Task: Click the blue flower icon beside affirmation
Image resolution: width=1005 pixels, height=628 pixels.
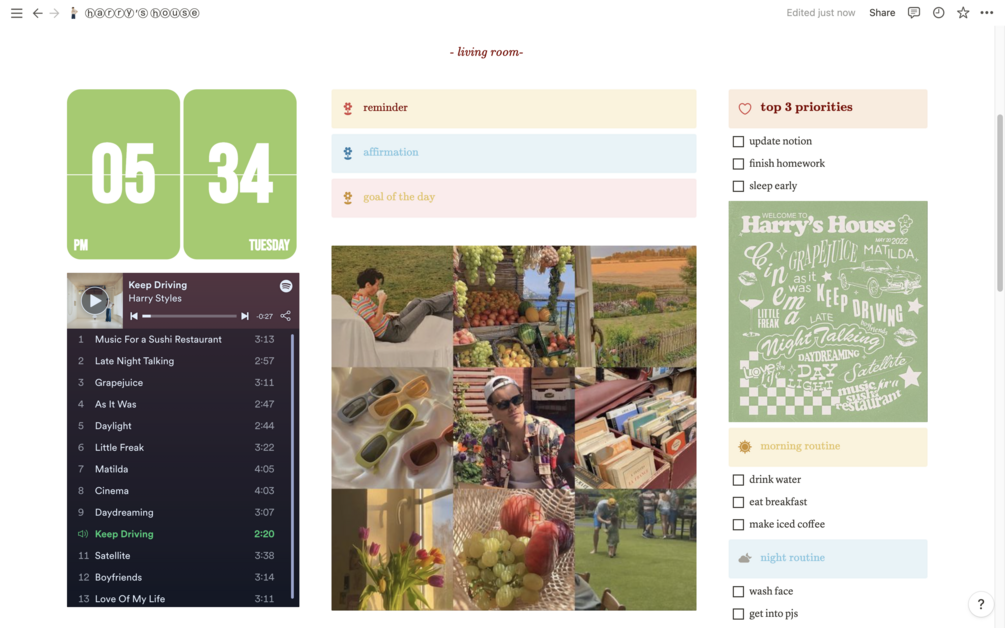Action: click(x=347, y=153)
